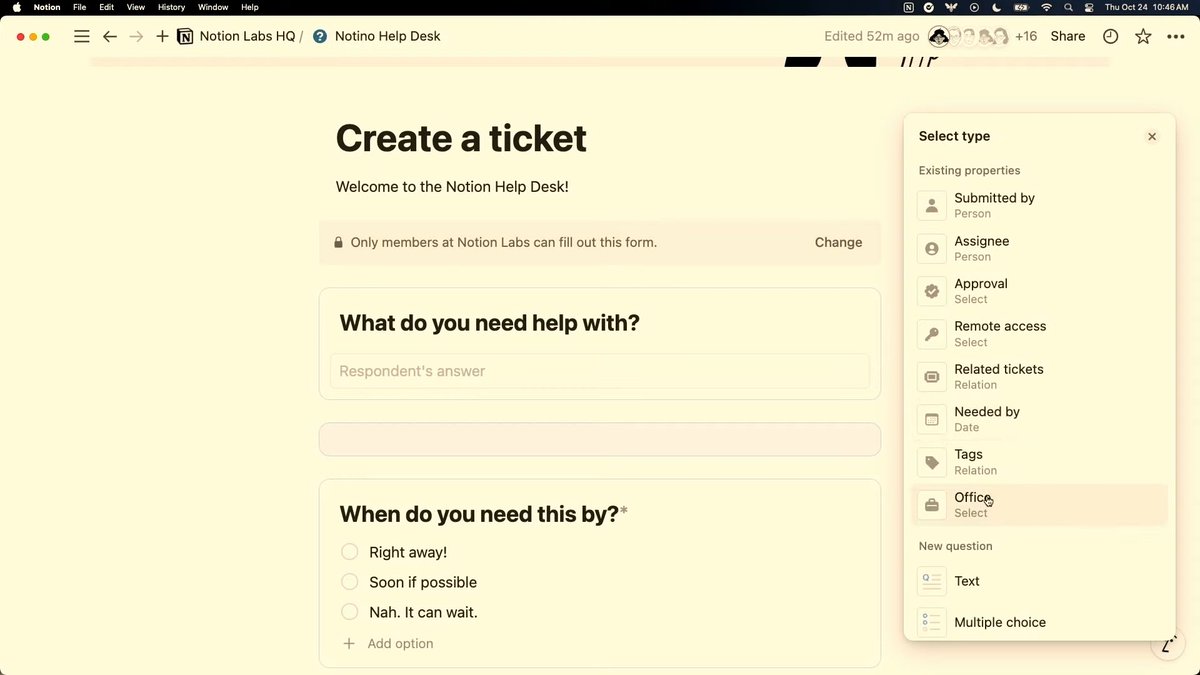This screenshot has width=1200, height=675.
Task: Open the View menu
Action: (x=135, y=7)
